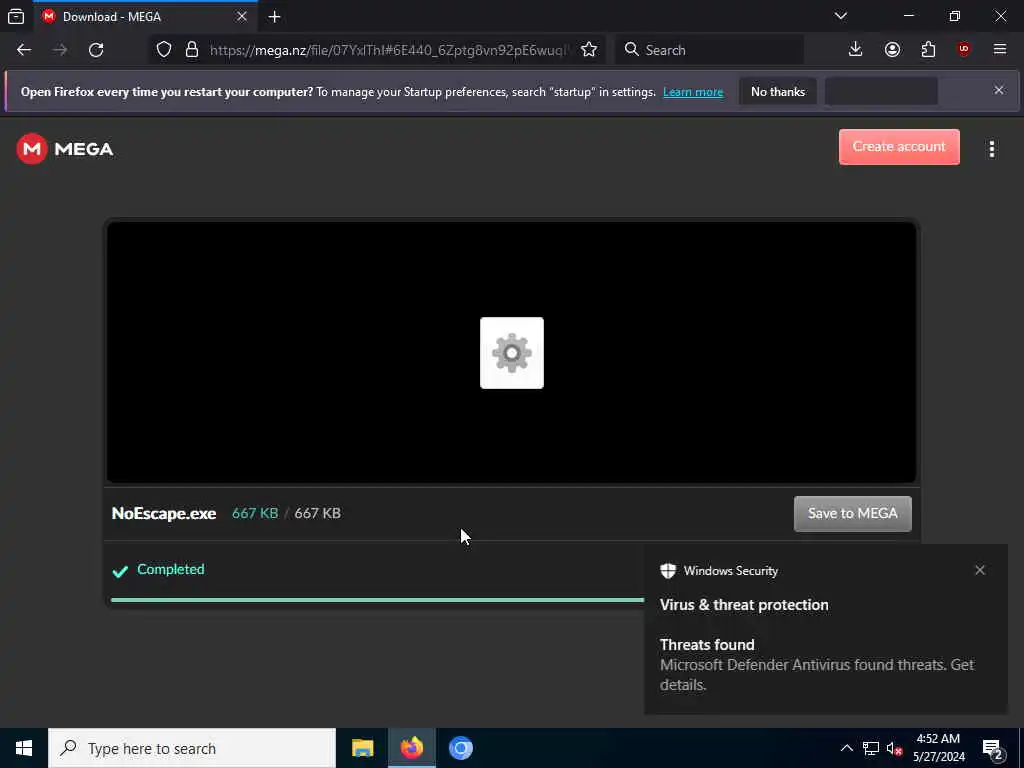Bookmark this page with star icon
Viewport: 1024px width, 768px height.
[588, 50]
